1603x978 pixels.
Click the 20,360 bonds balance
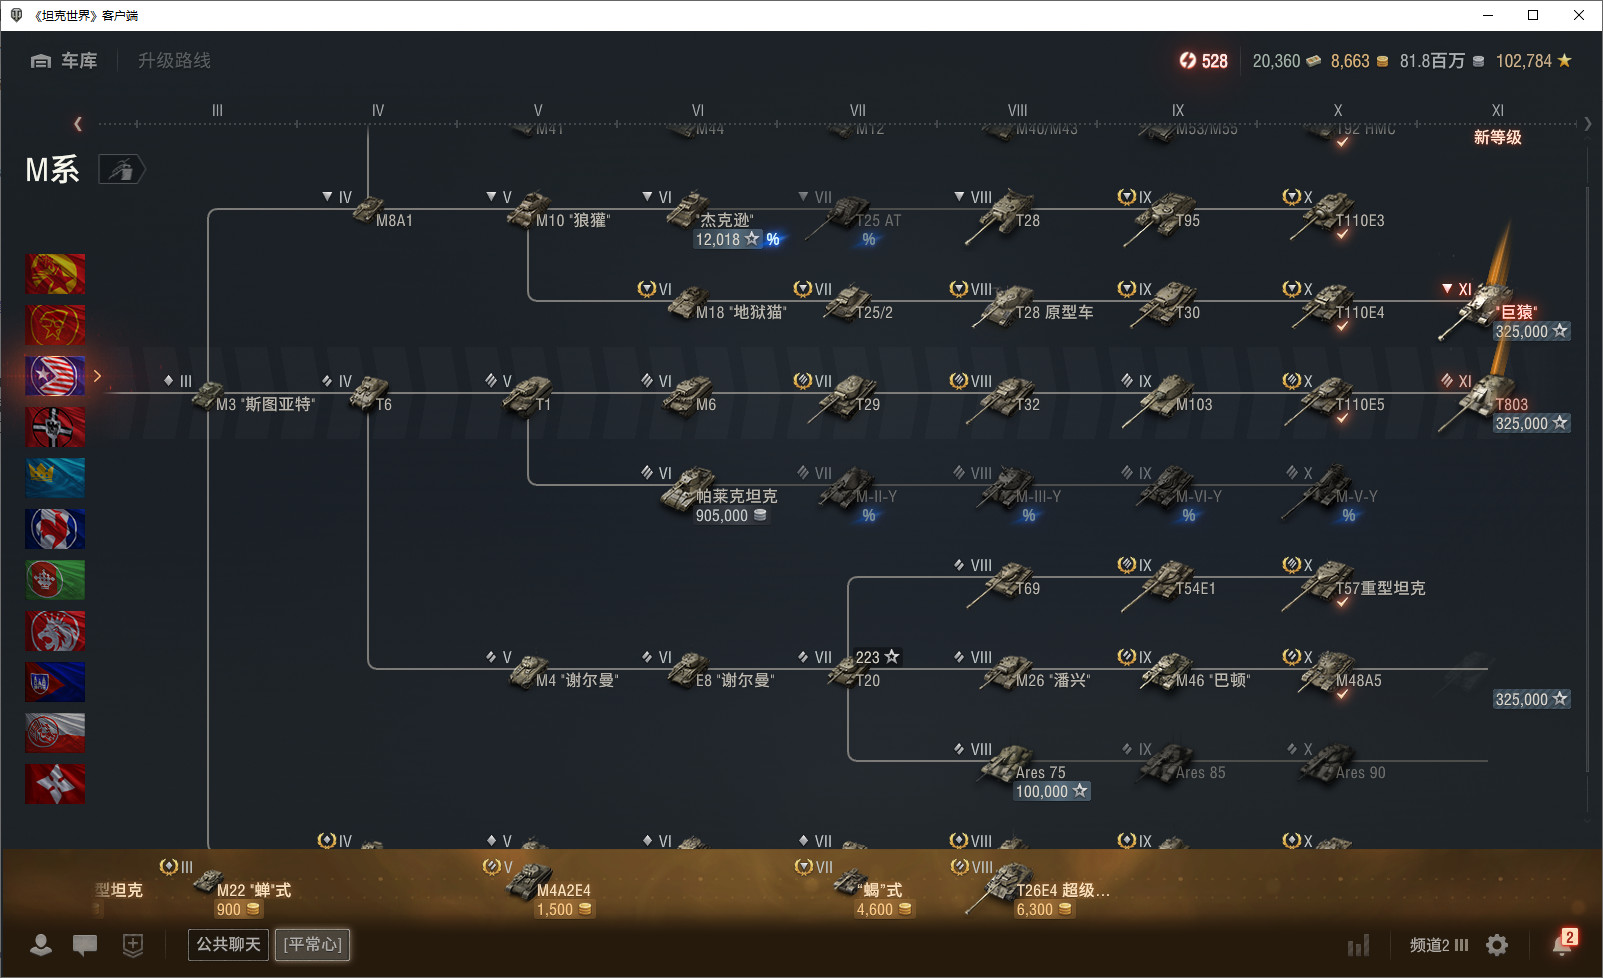(1287, 61)
